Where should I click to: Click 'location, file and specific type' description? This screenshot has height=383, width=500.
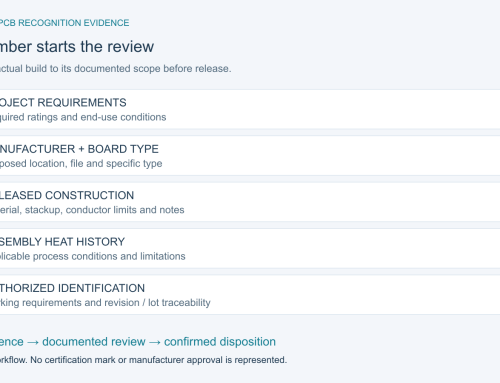pyautogui.click(x=96, y=164)
